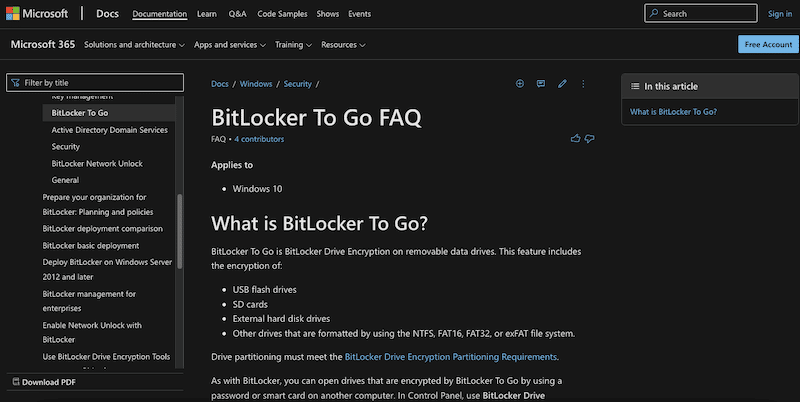Open Security item in sidebar
The image size is (800, 402).
(x=65, y=146)
